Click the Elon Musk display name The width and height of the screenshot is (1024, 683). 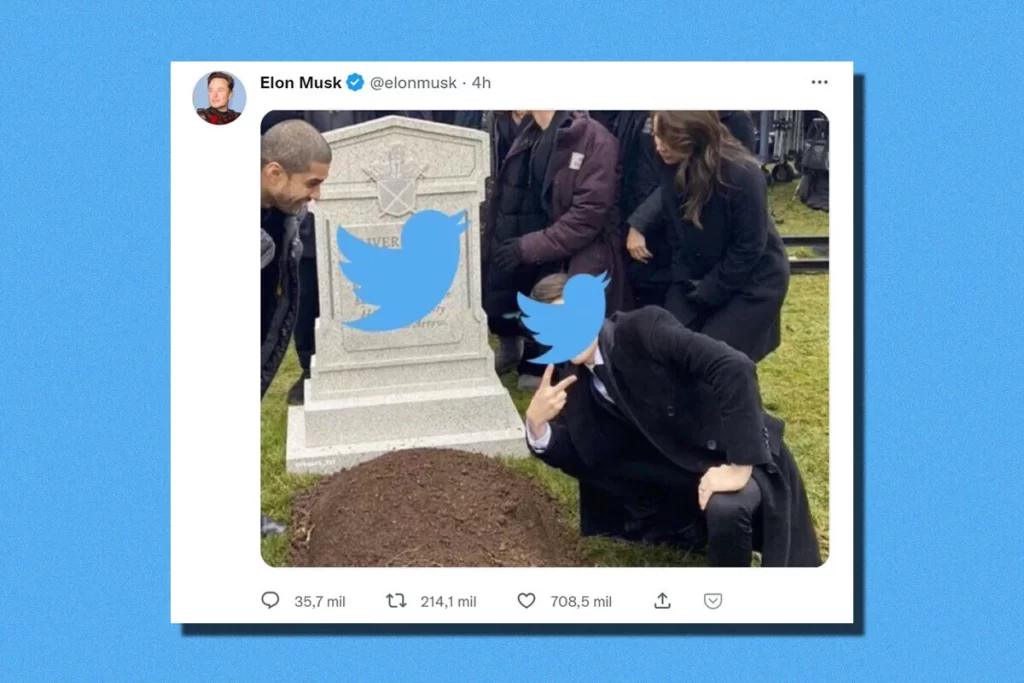pos(300,83)
